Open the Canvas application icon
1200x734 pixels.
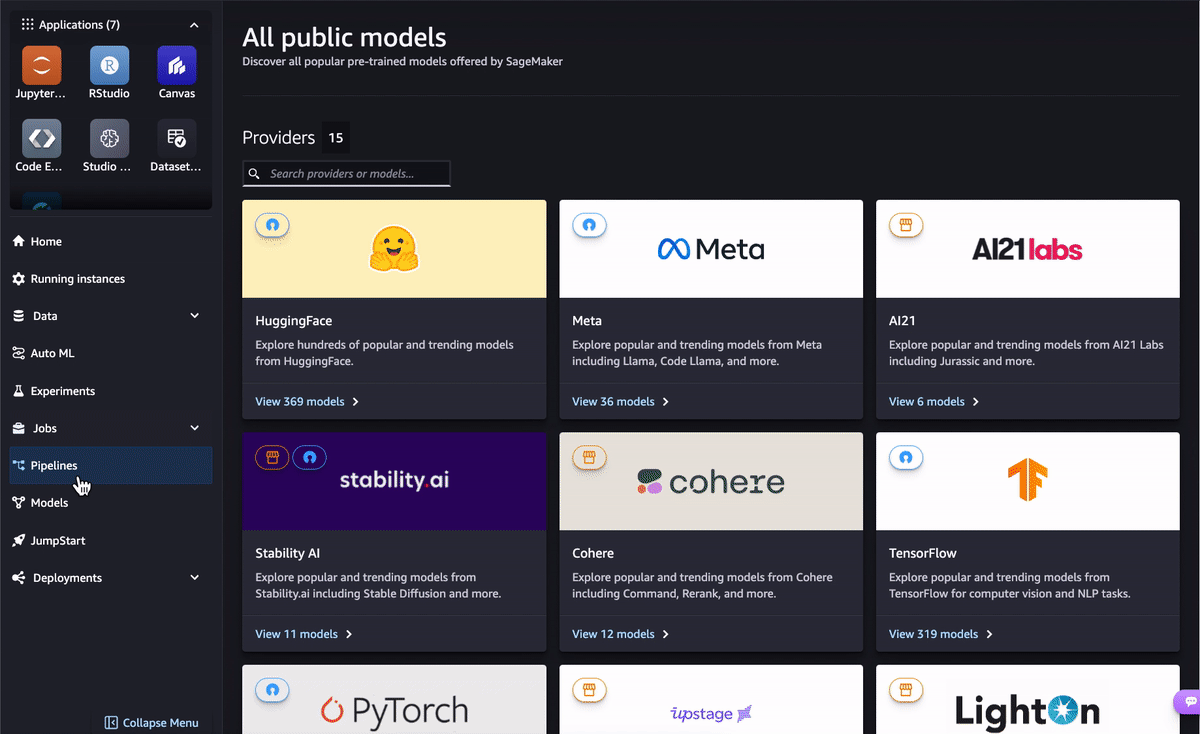click(176, 66)
